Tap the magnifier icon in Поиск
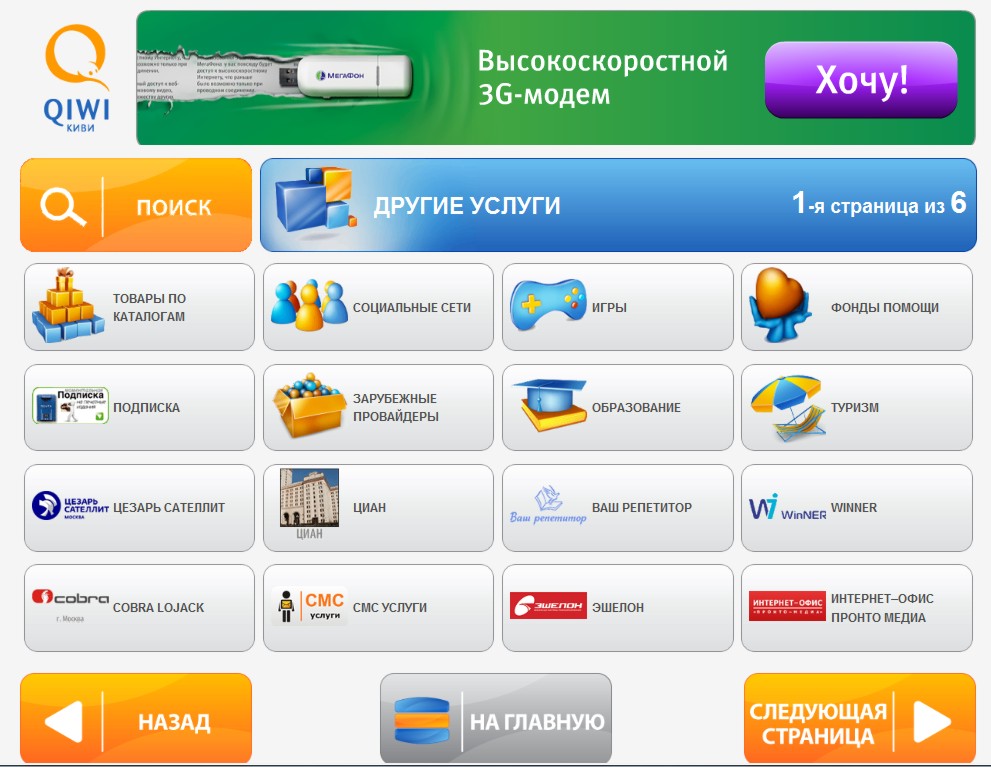The height and width of the screenshot is (767, 991). 63,207
